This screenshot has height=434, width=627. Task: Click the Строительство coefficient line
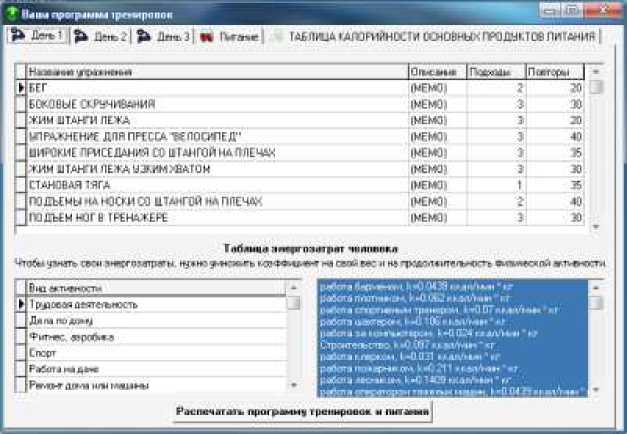(x=407, y=345)
